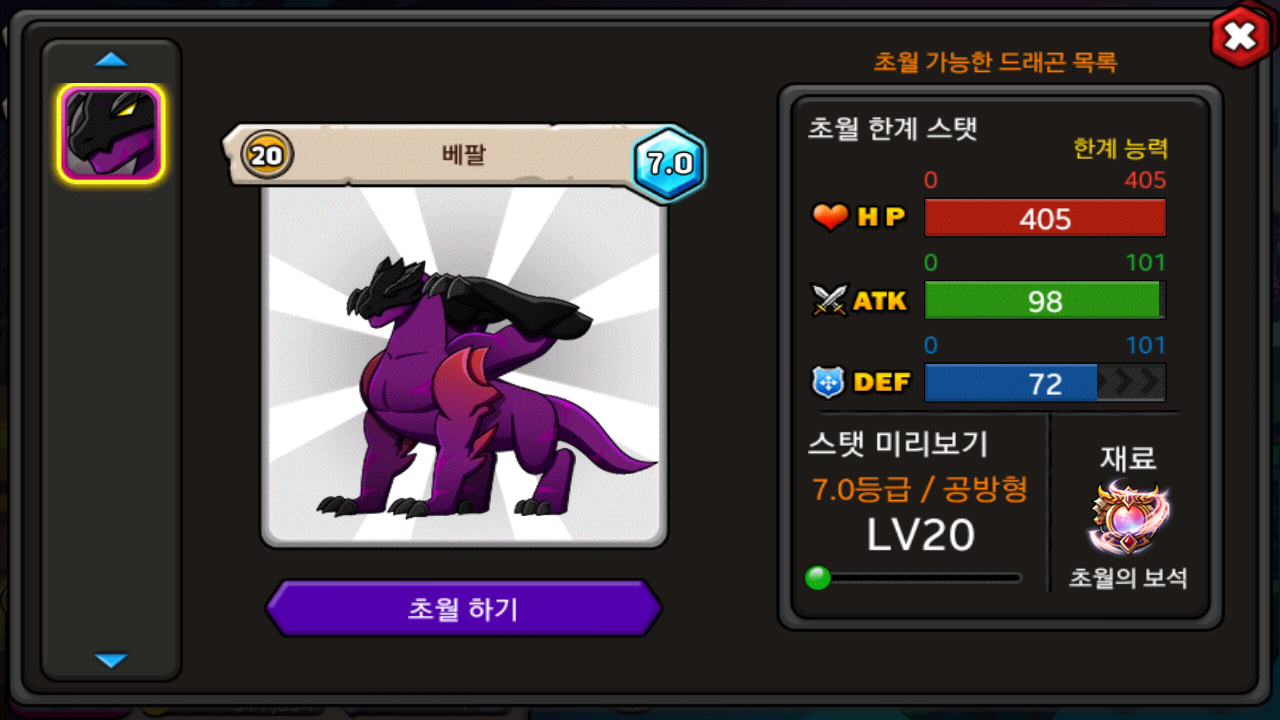The width and height of the screenshot is (1280, 720).
Task: Click the green ATK bar showing 98
Action: 1045,300
